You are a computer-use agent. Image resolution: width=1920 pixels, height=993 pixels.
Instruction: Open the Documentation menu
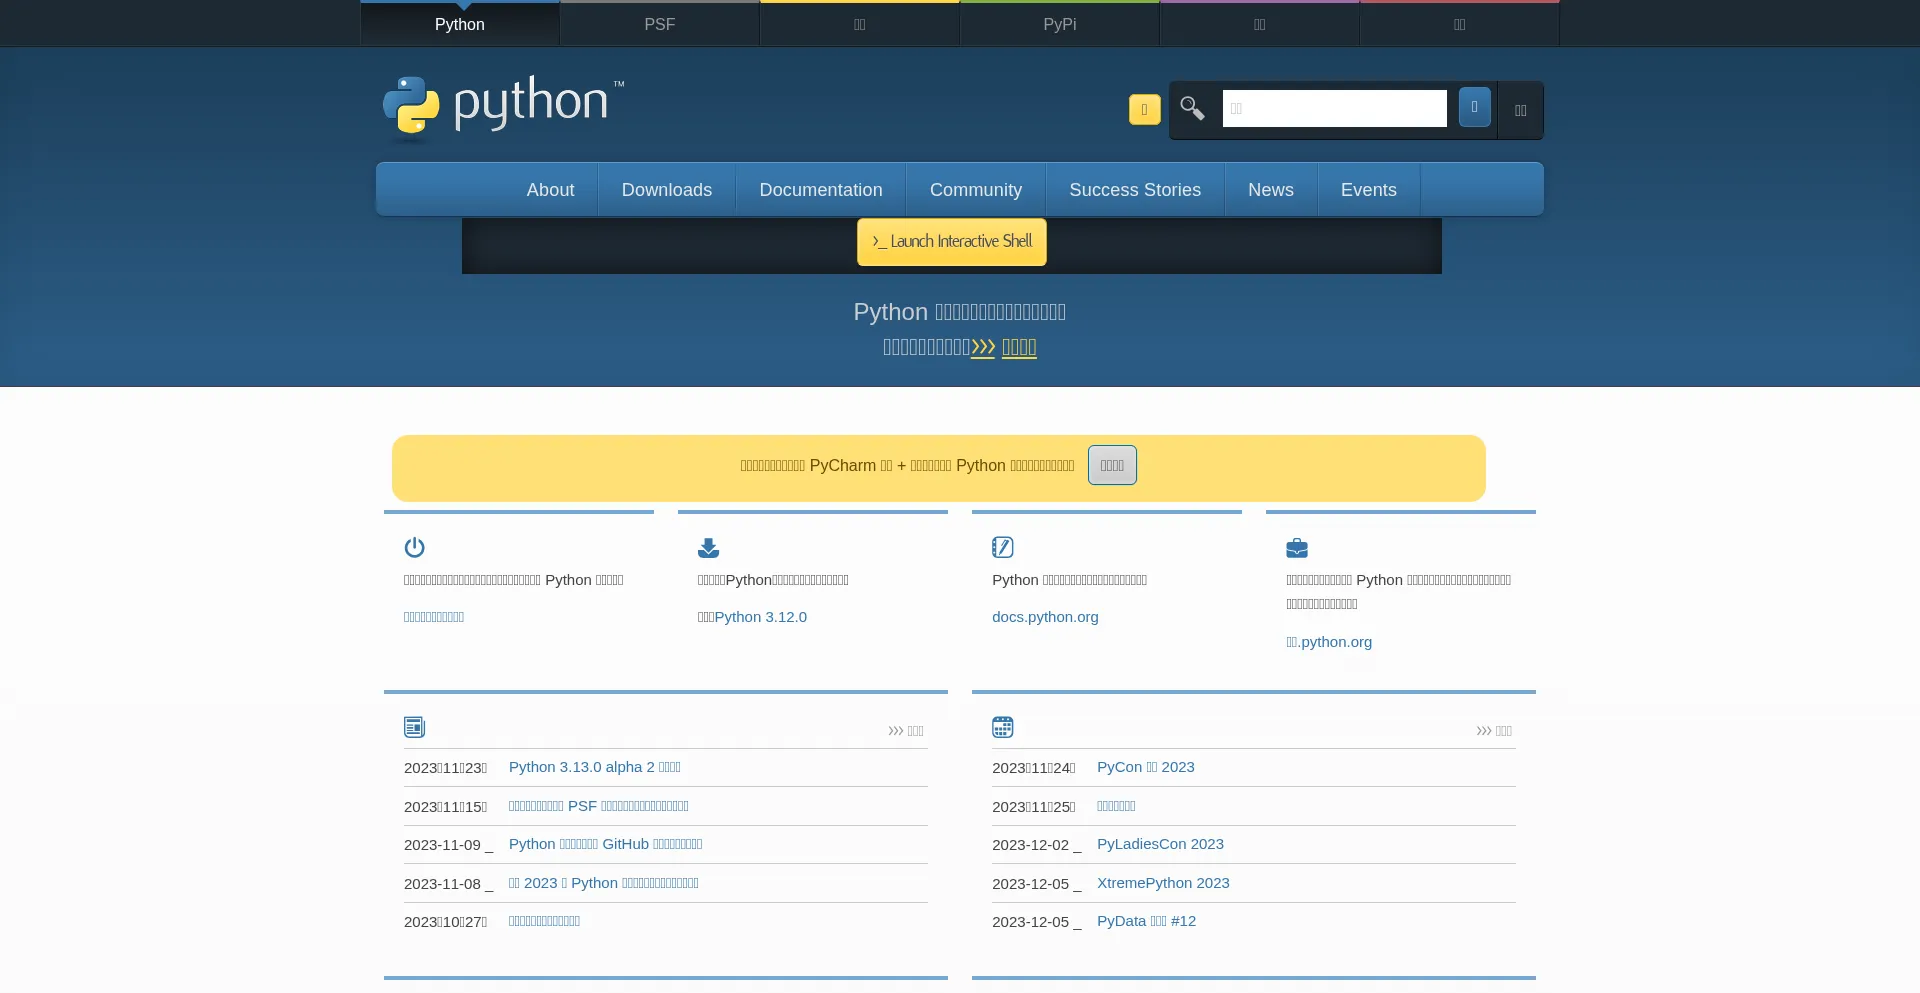click(x=821, y=190)
